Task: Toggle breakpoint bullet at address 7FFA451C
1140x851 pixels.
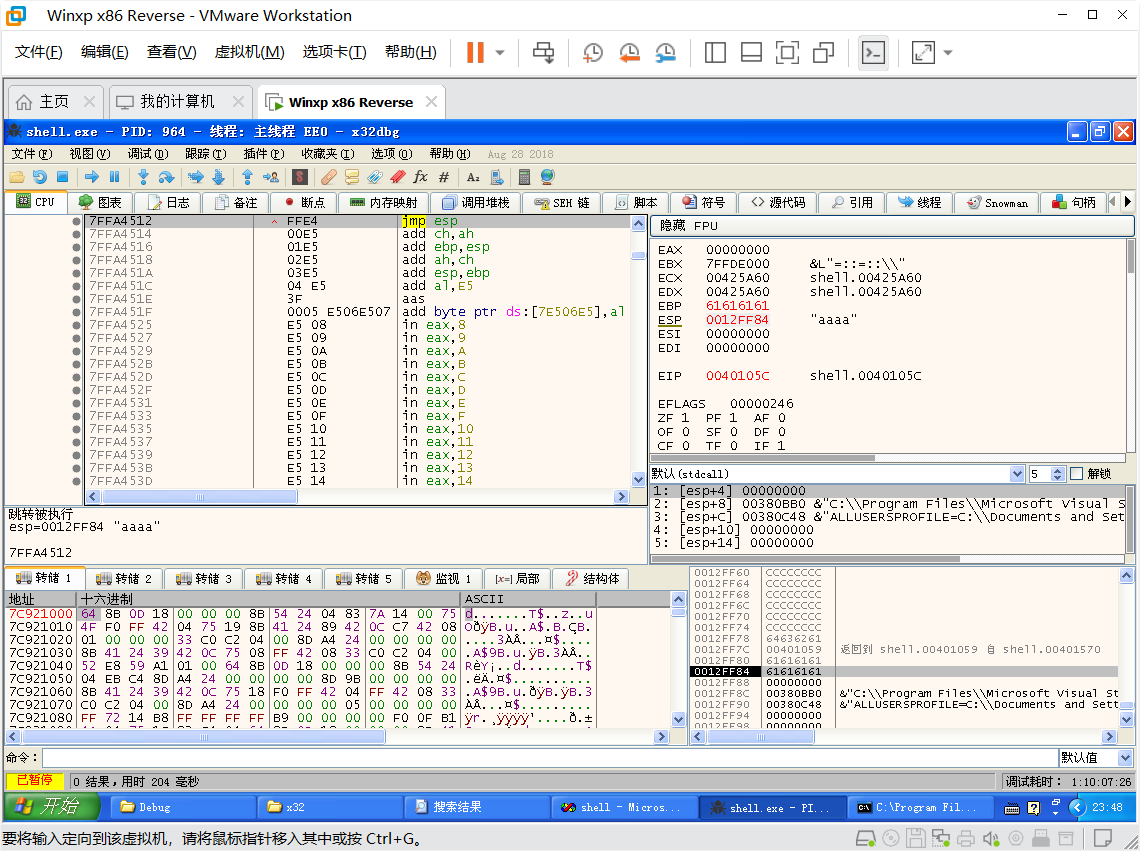Action: coord(76,286)
